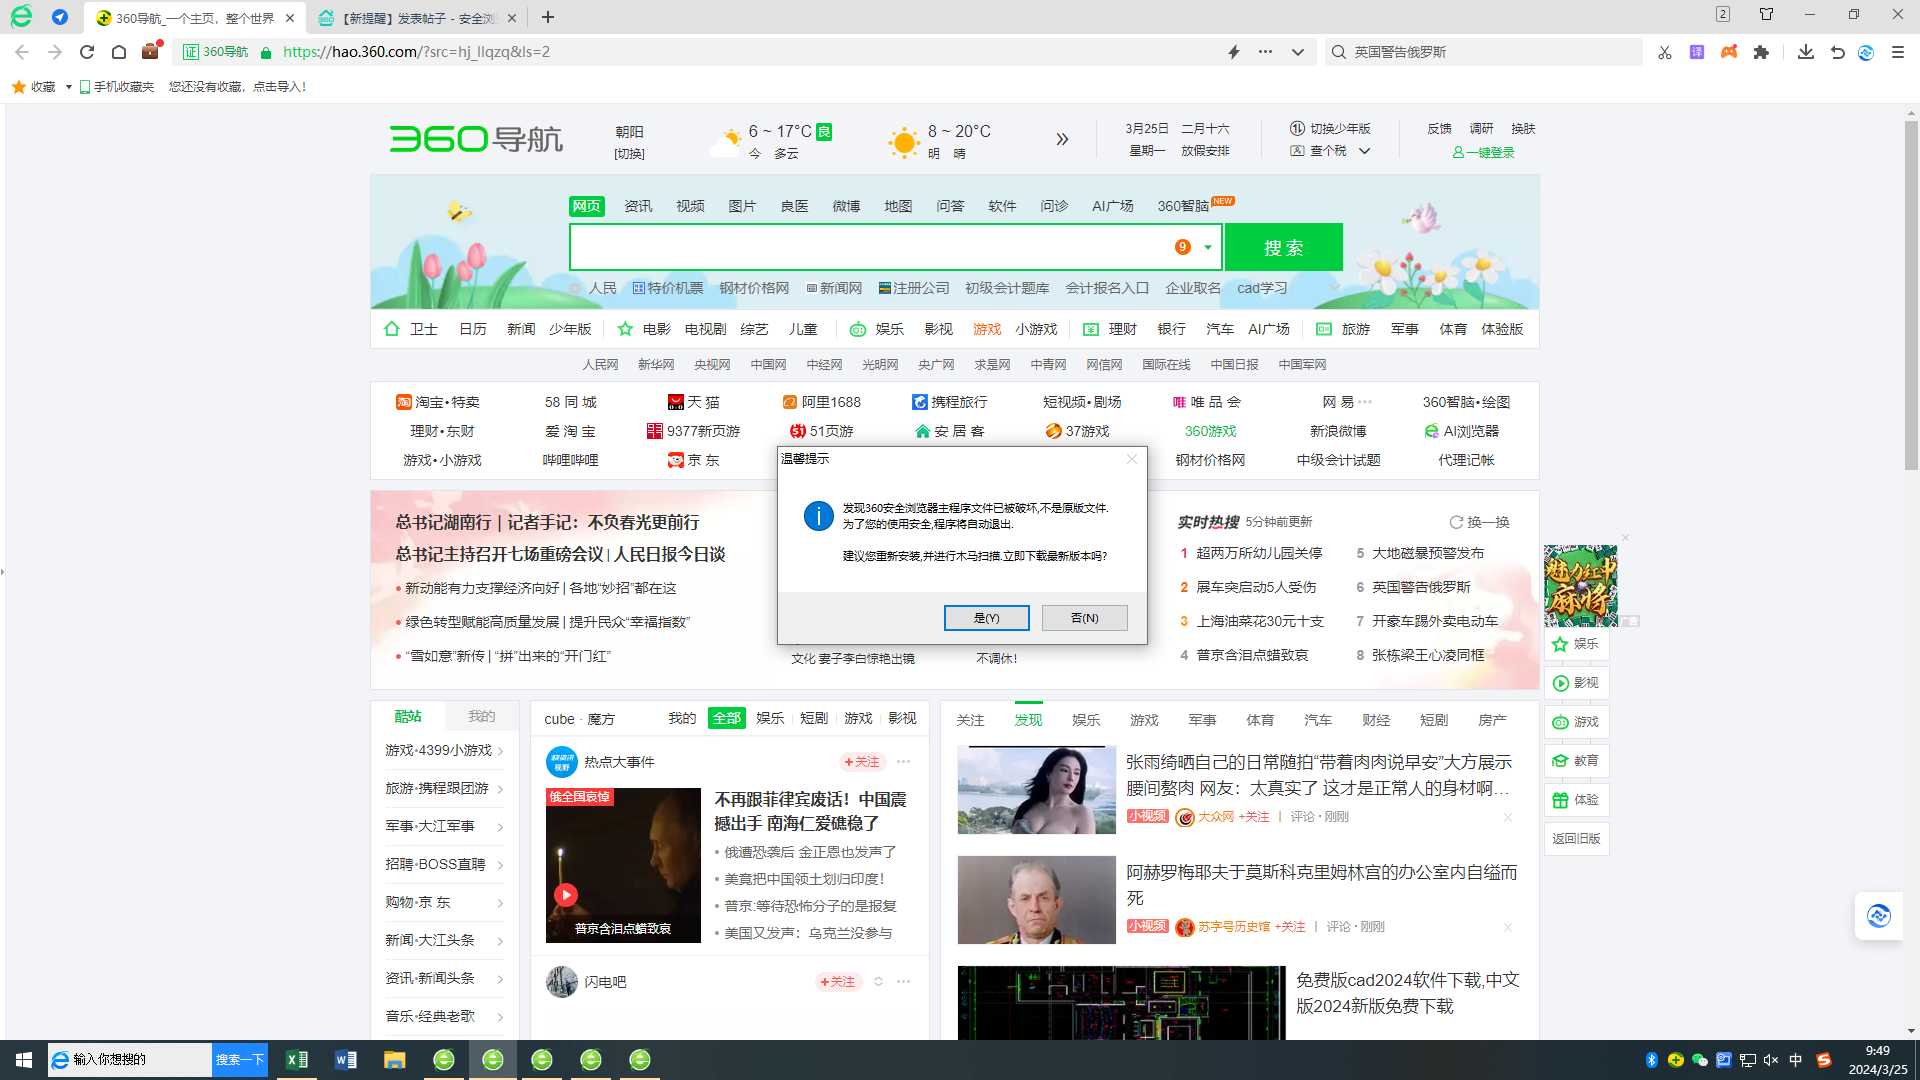The height and width of the screenshot is (1080, 1920).
Task: Close the 温馨提示 dialog with X
Action: point(1132,459)
